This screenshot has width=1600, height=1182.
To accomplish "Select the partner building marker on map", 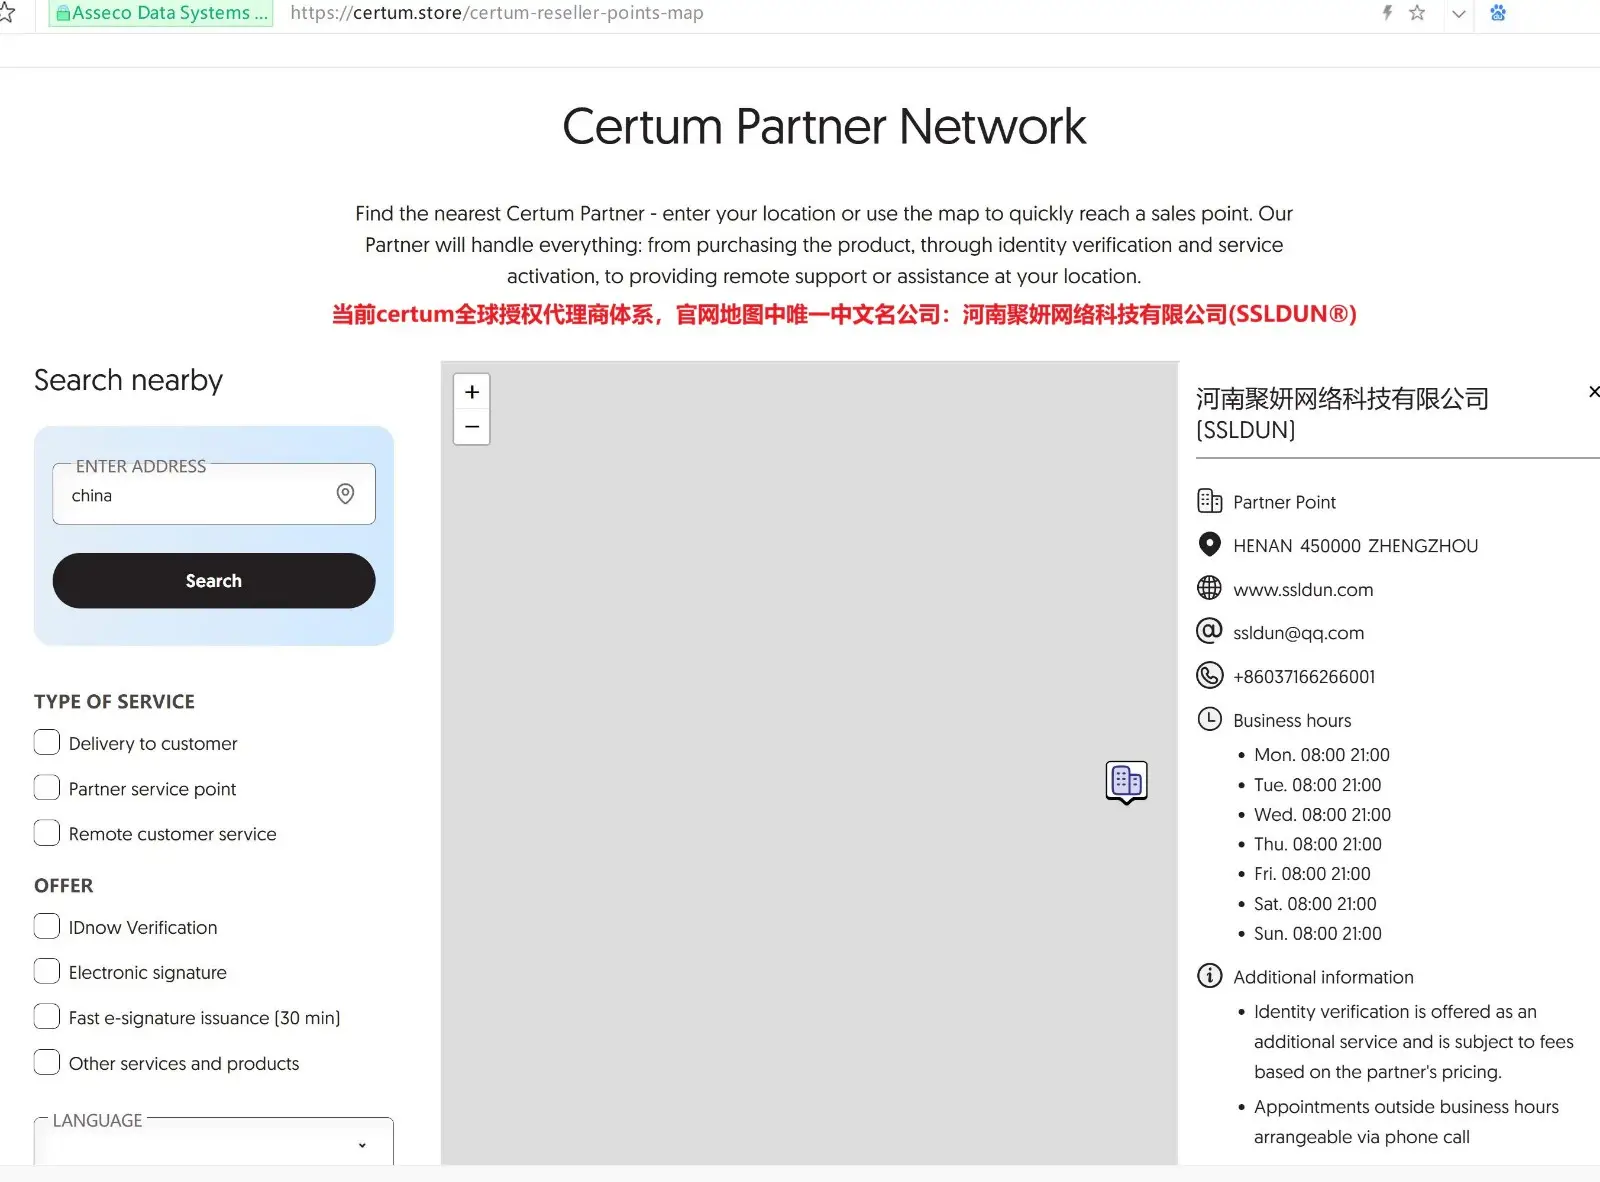I will [x=1126, y=781].
